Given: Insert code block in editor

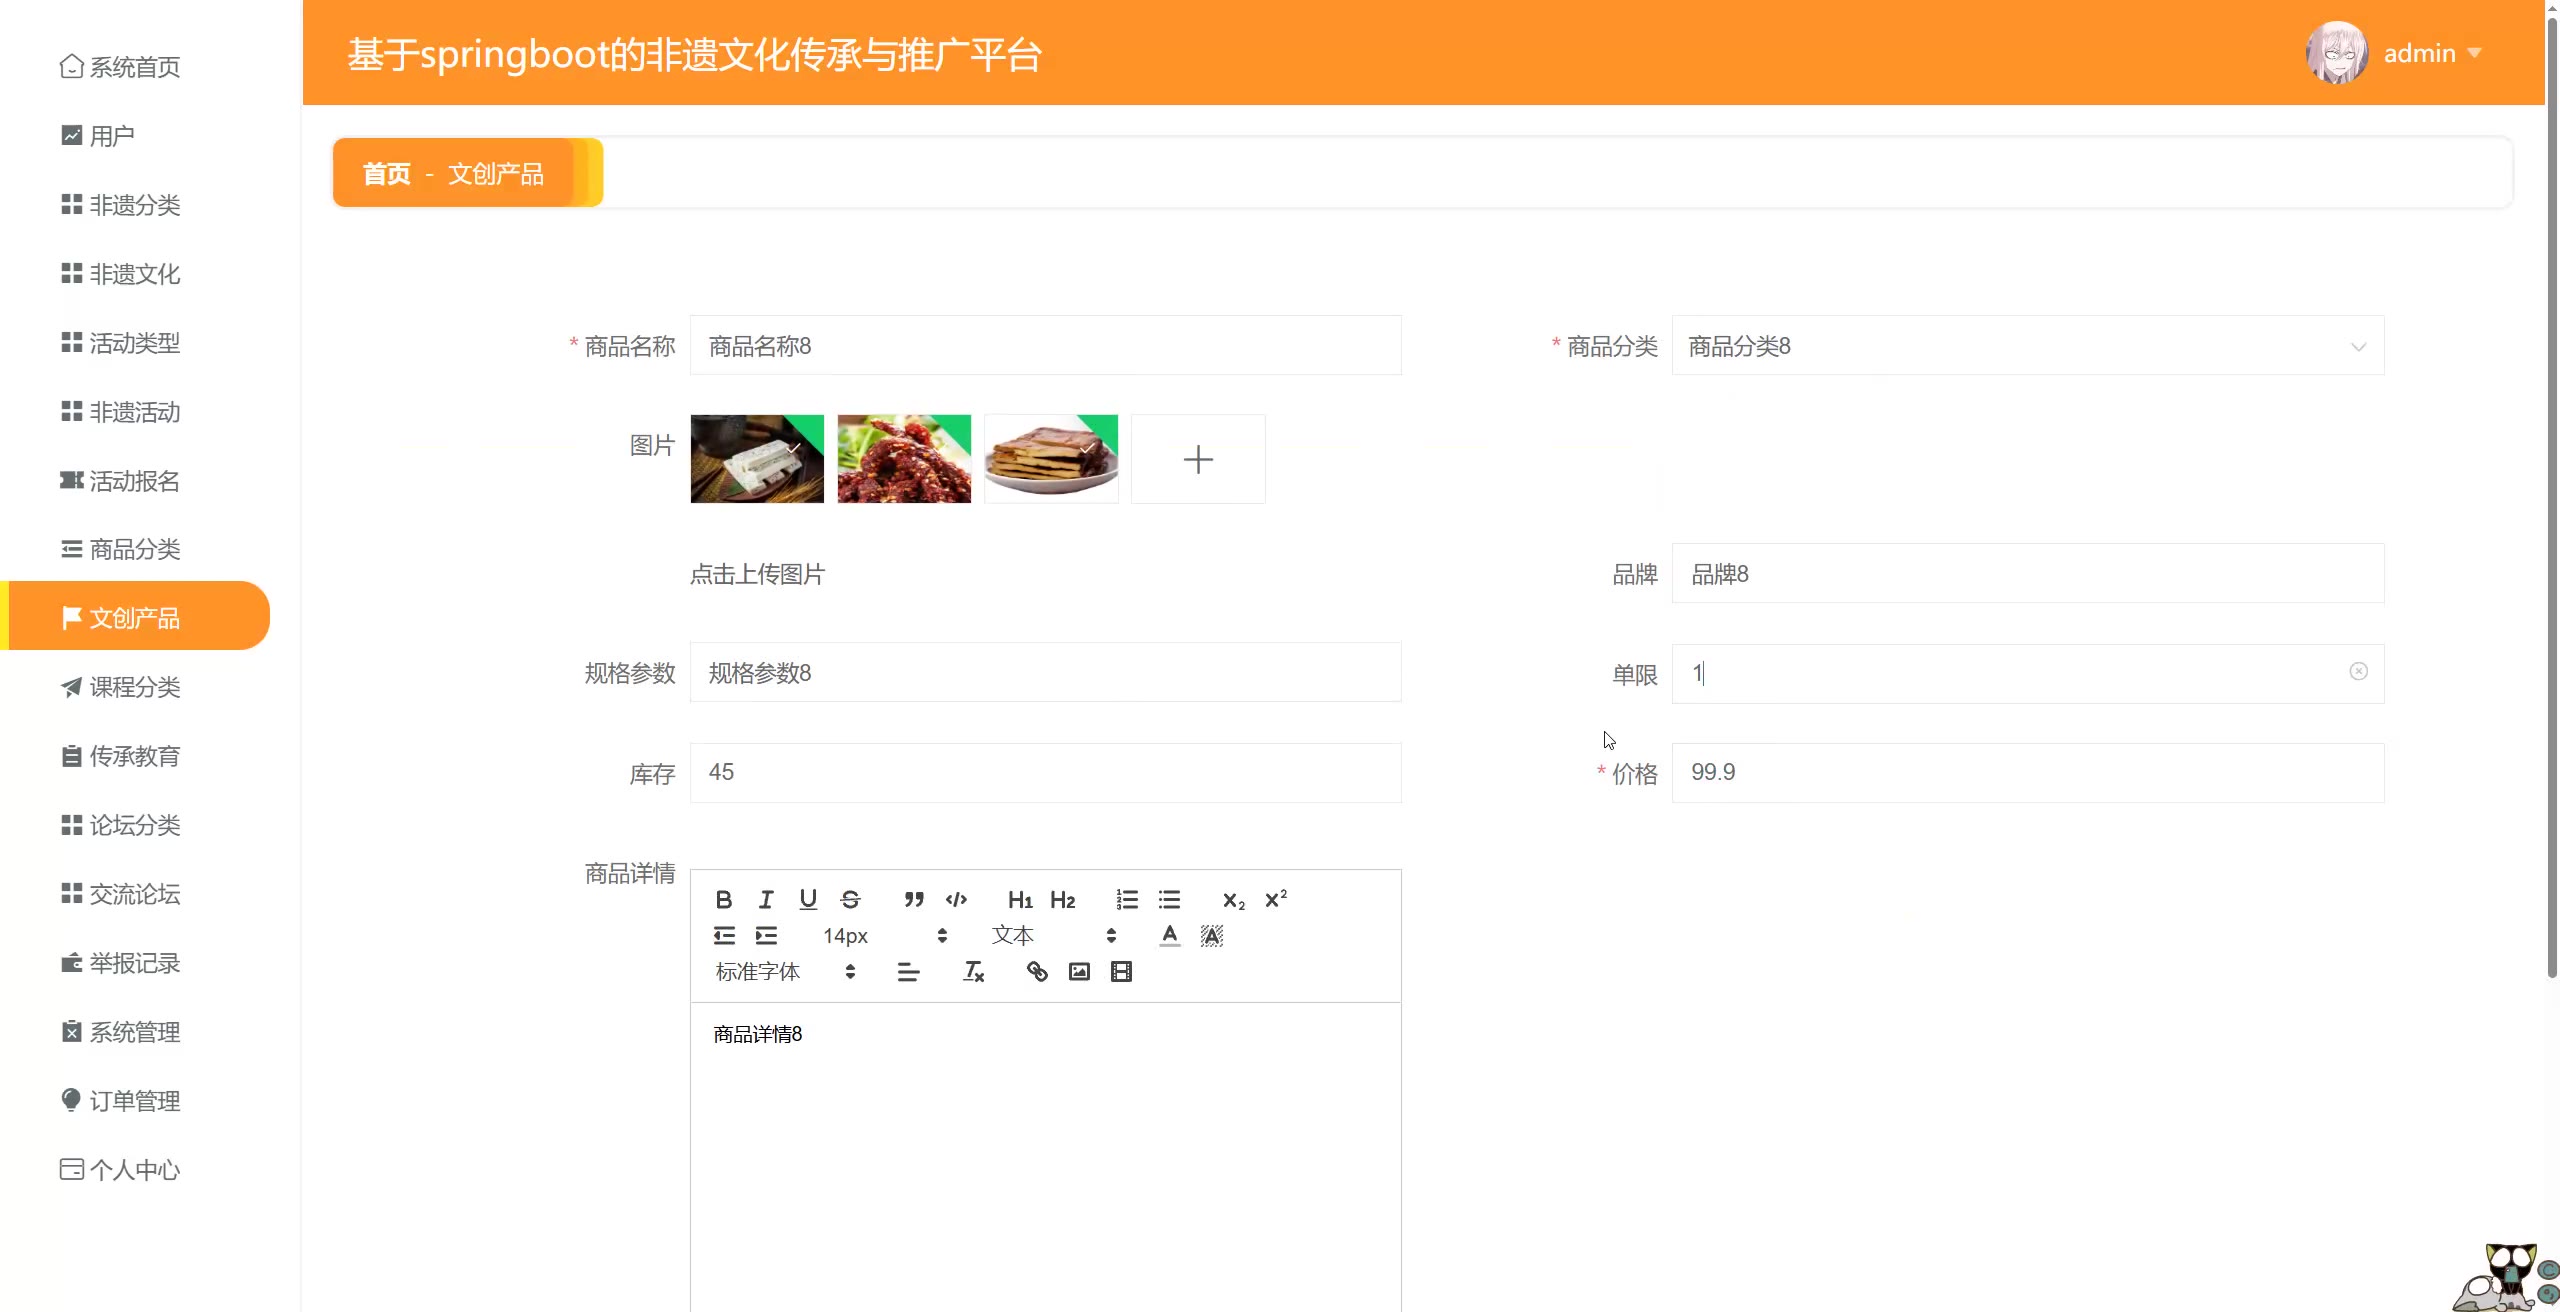Looking at the screenshot, I should 956,899.
